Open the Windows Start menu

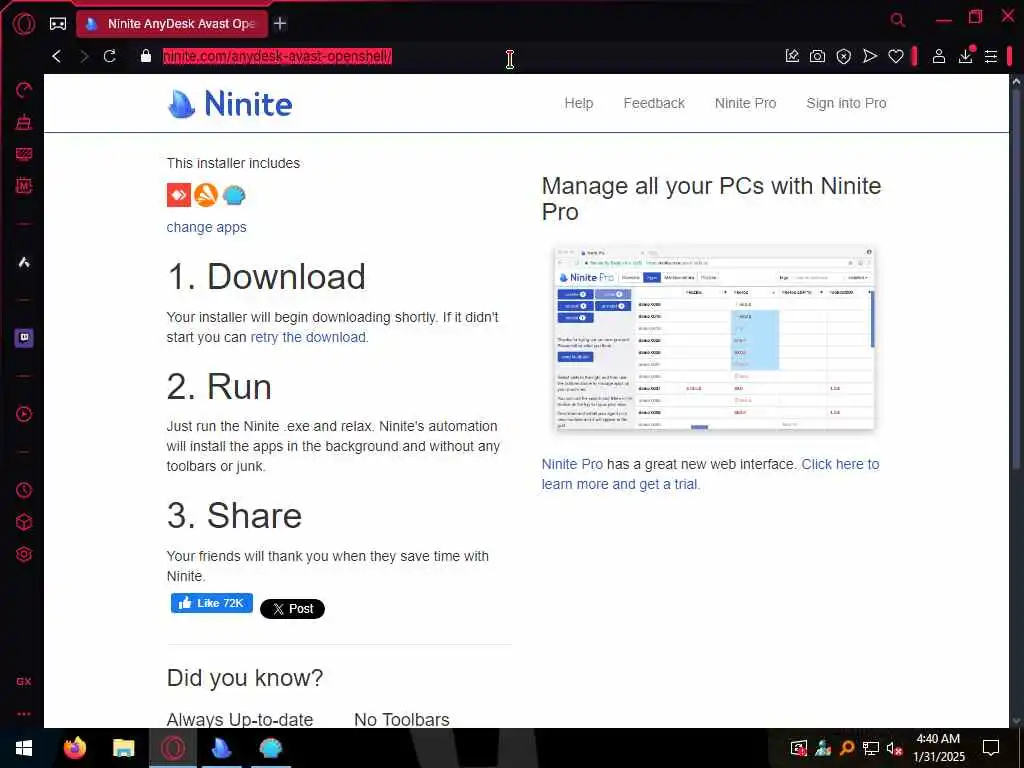(x=24, y=748)
